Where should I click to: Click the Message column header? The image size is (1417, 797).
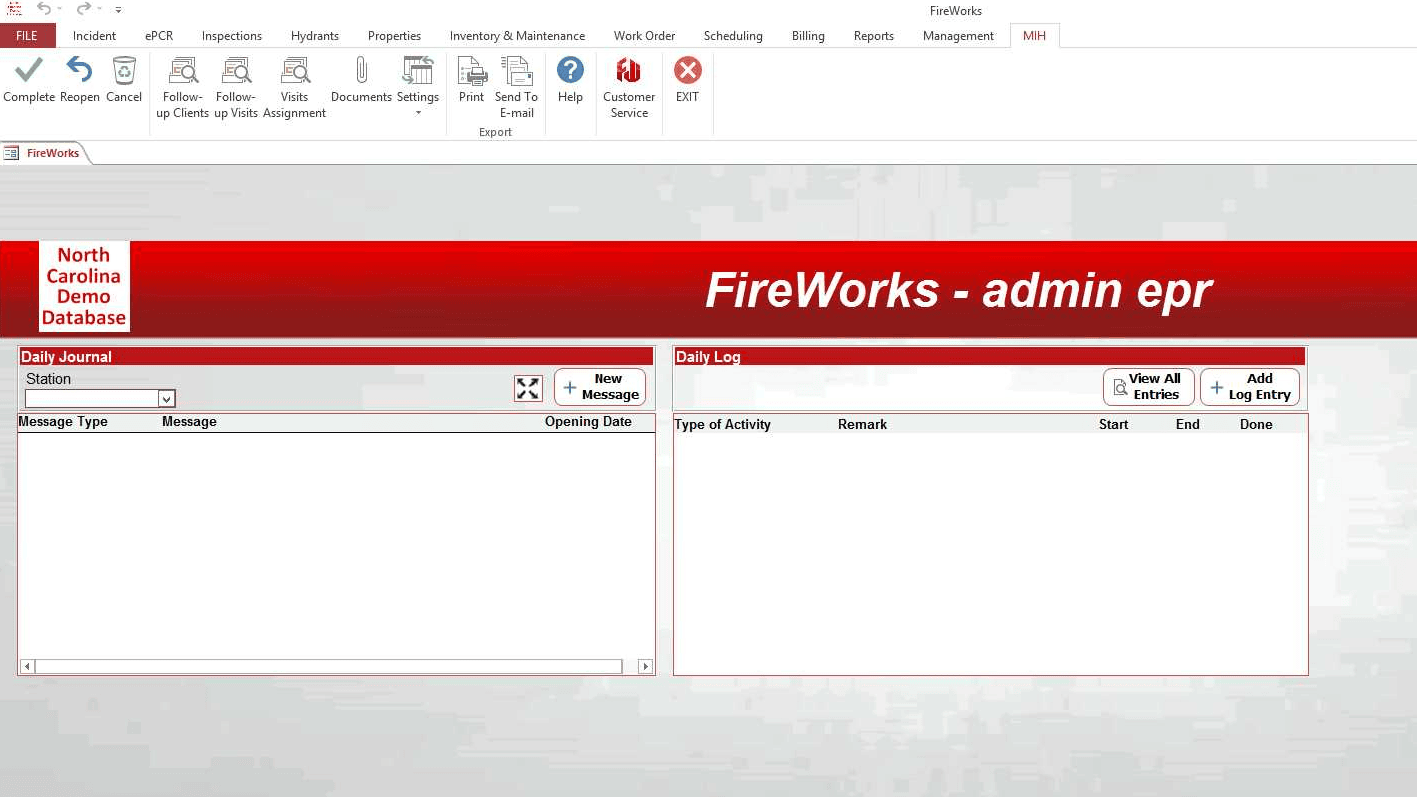(189, 422)
